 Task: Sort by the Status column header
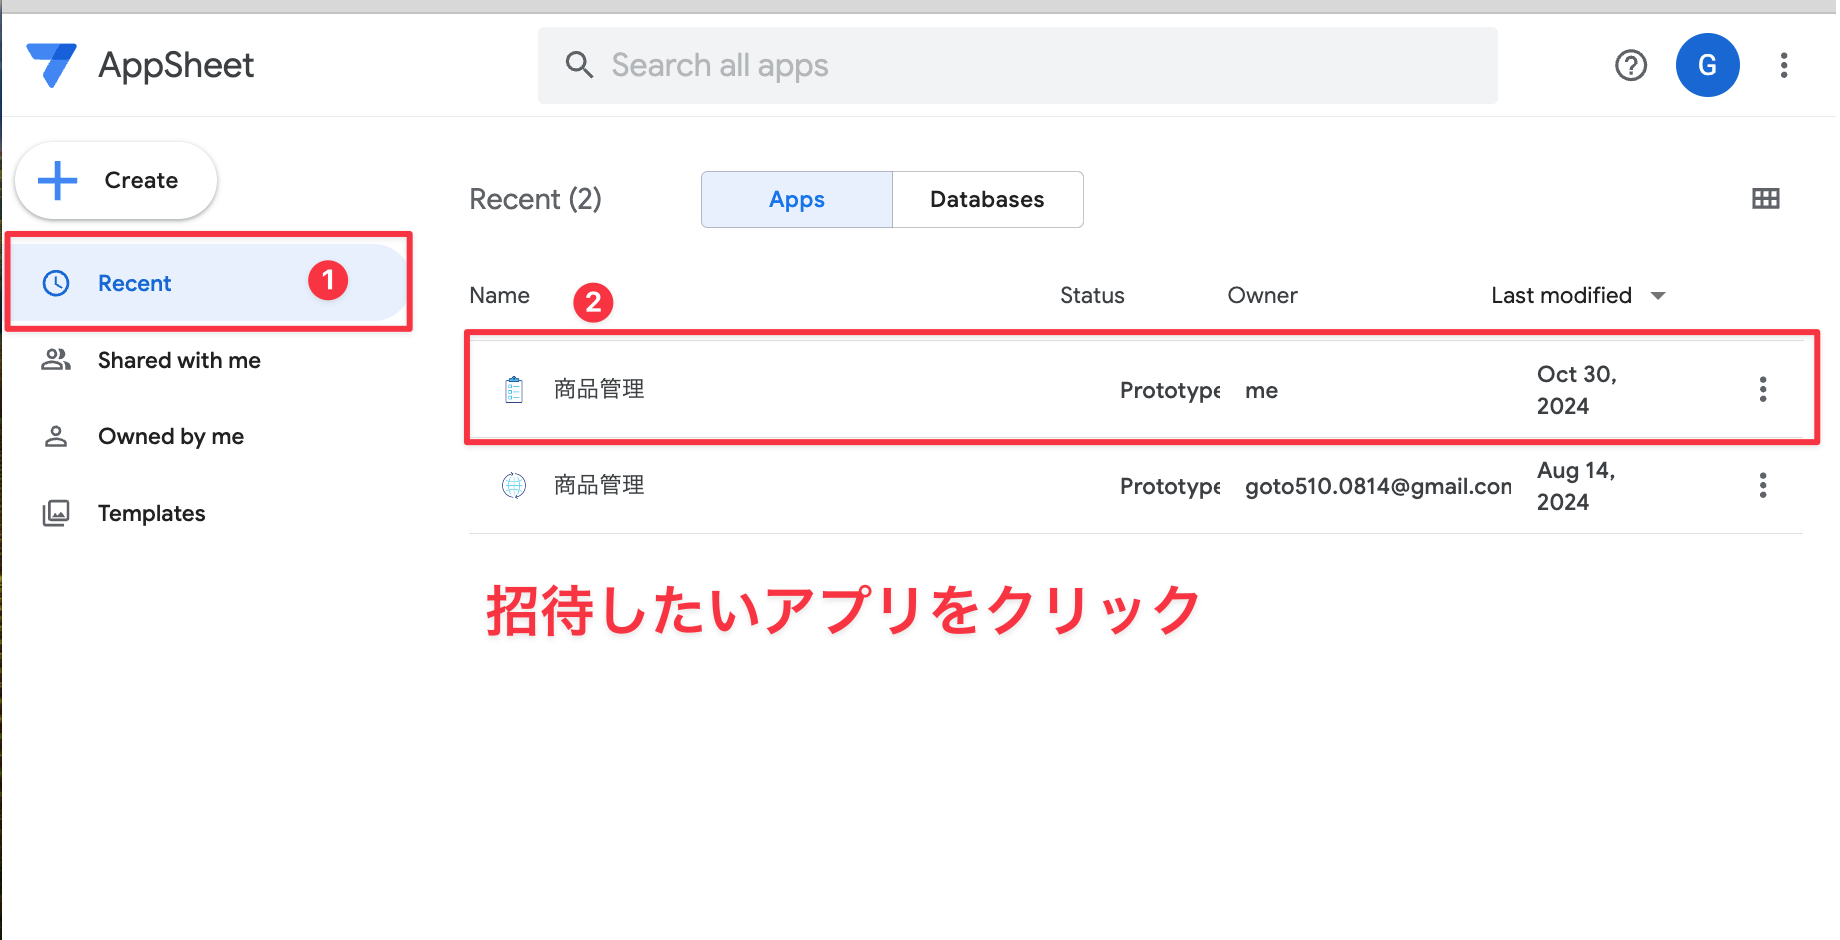[1092, 295]
